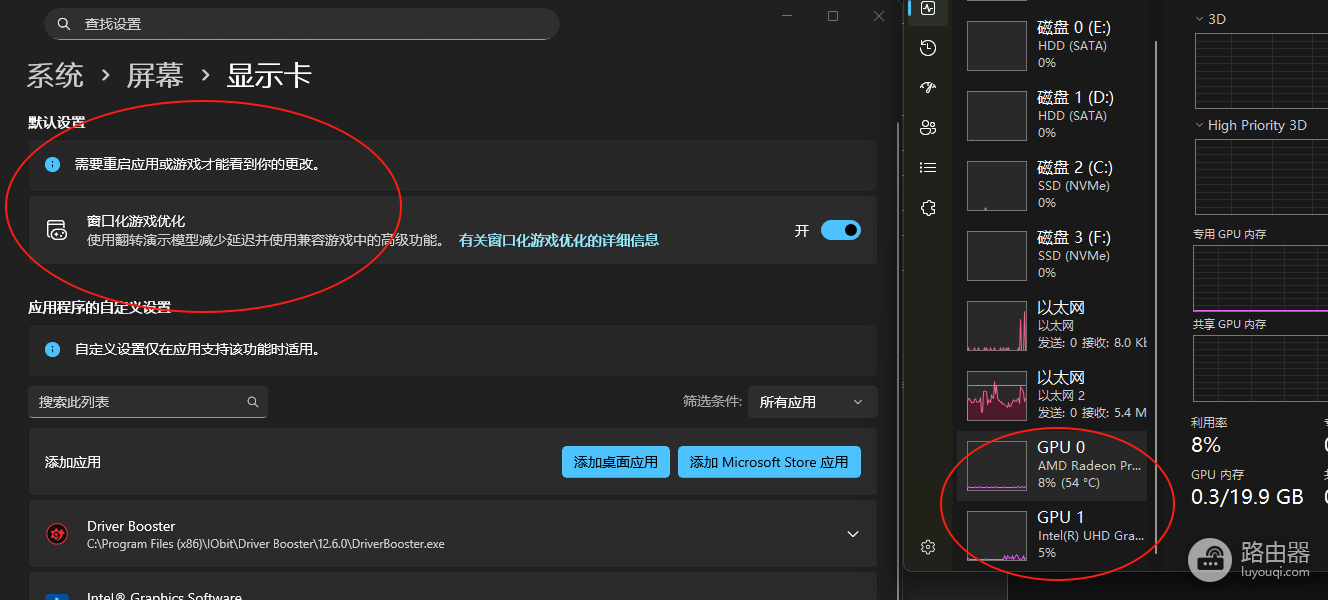Click the 以太网 2 activity graph thumbnail
Image resolution: width=1328 pixels, height=600 pixels.
pos(997,396)
